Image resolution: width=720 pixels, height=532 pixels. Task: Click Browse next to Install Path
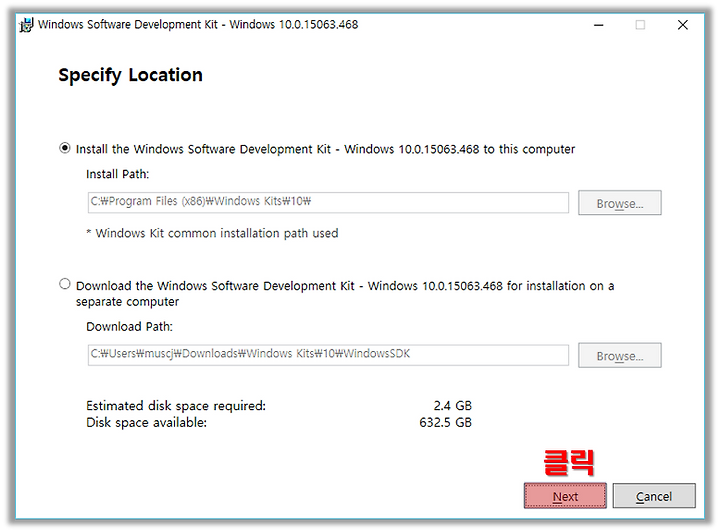click(619, 203)
